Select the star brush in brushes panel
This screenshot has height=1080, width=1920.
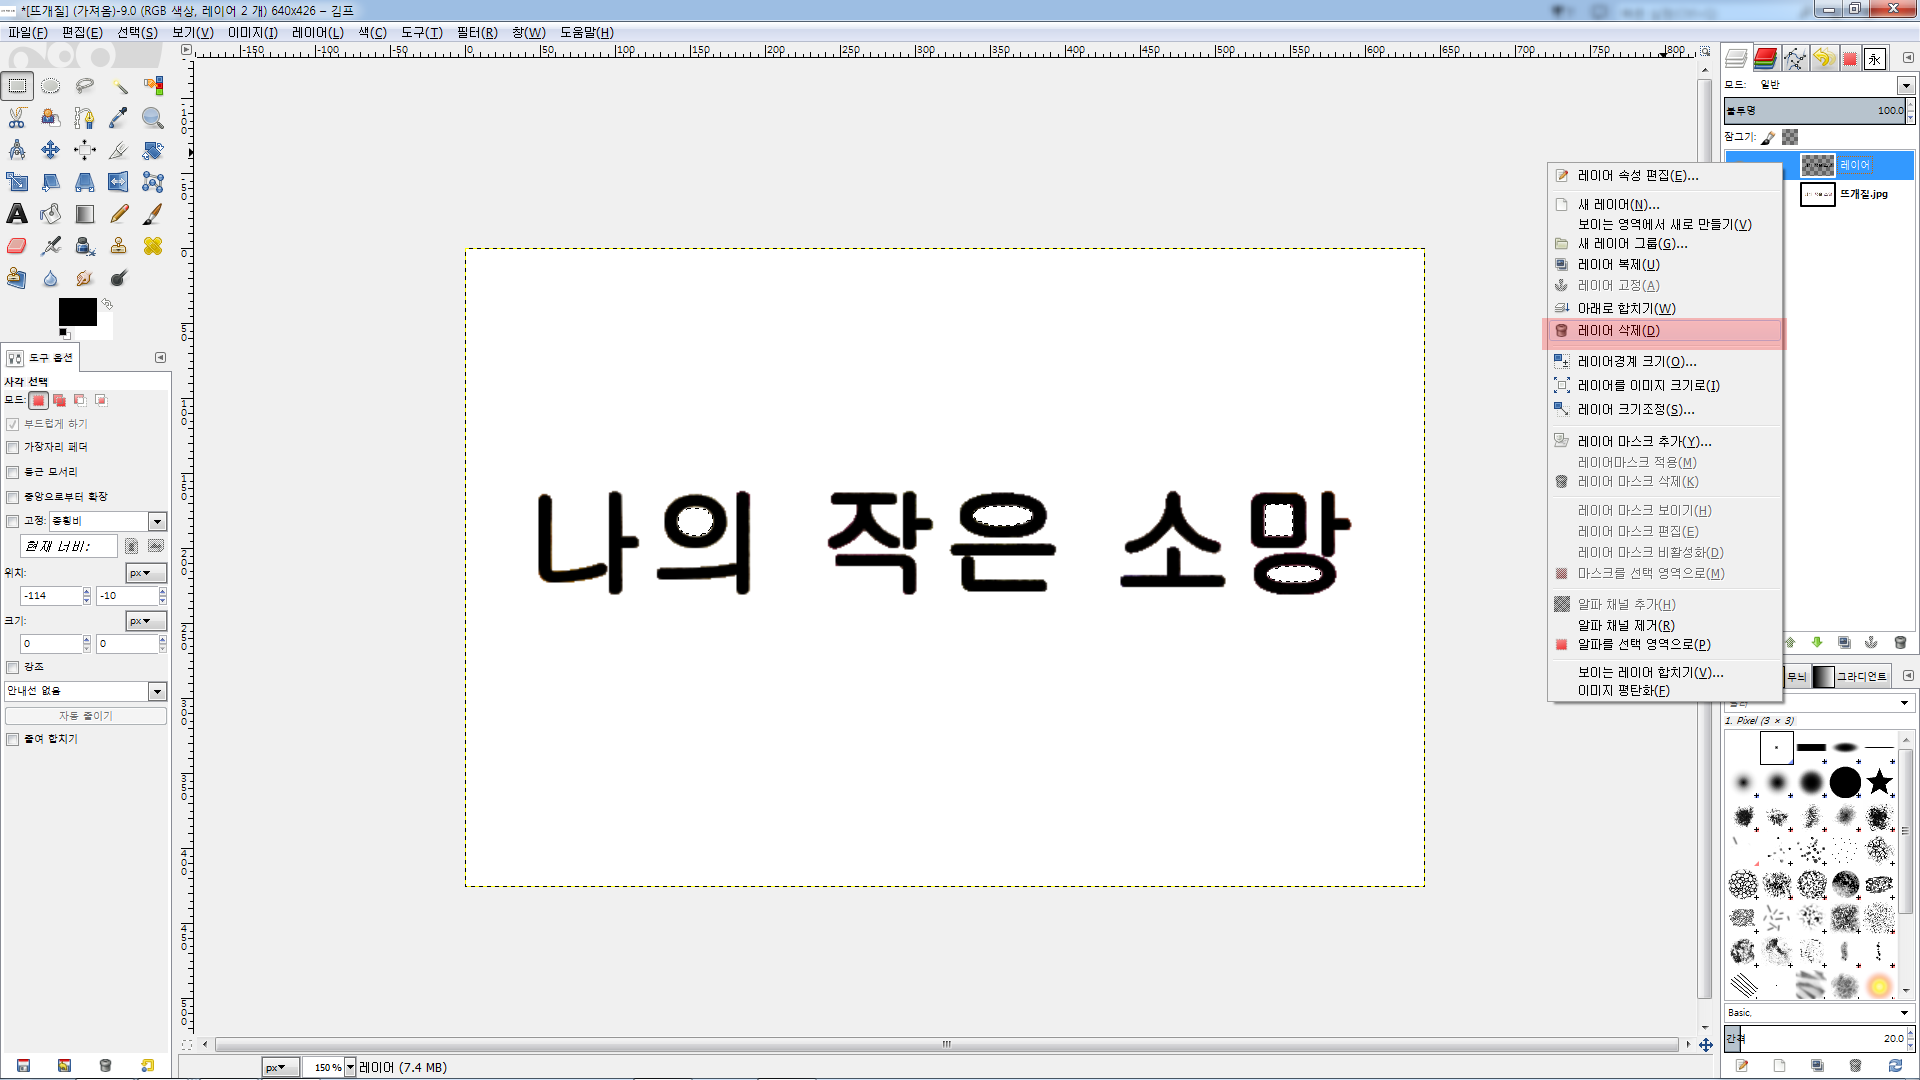tap(1880, 782)
